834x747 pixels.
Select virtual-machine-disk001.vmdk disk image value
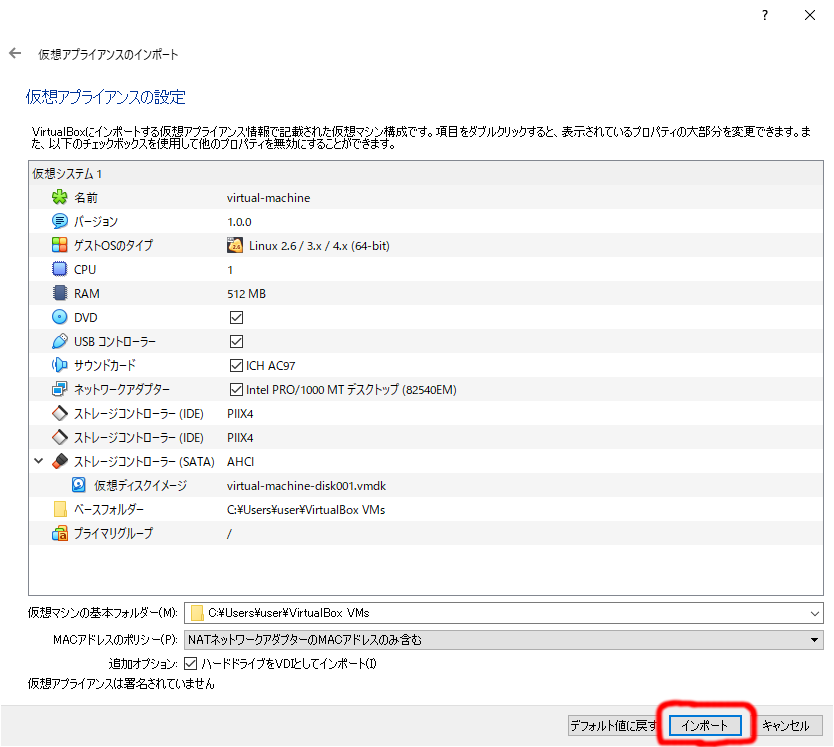point(306,486)
